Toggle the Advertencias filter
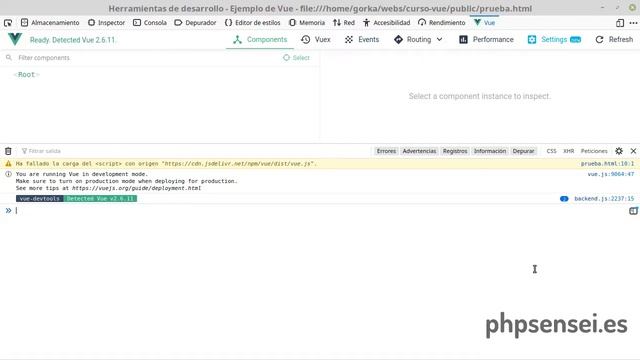640x360 pixels. click(x=419, y=151)
